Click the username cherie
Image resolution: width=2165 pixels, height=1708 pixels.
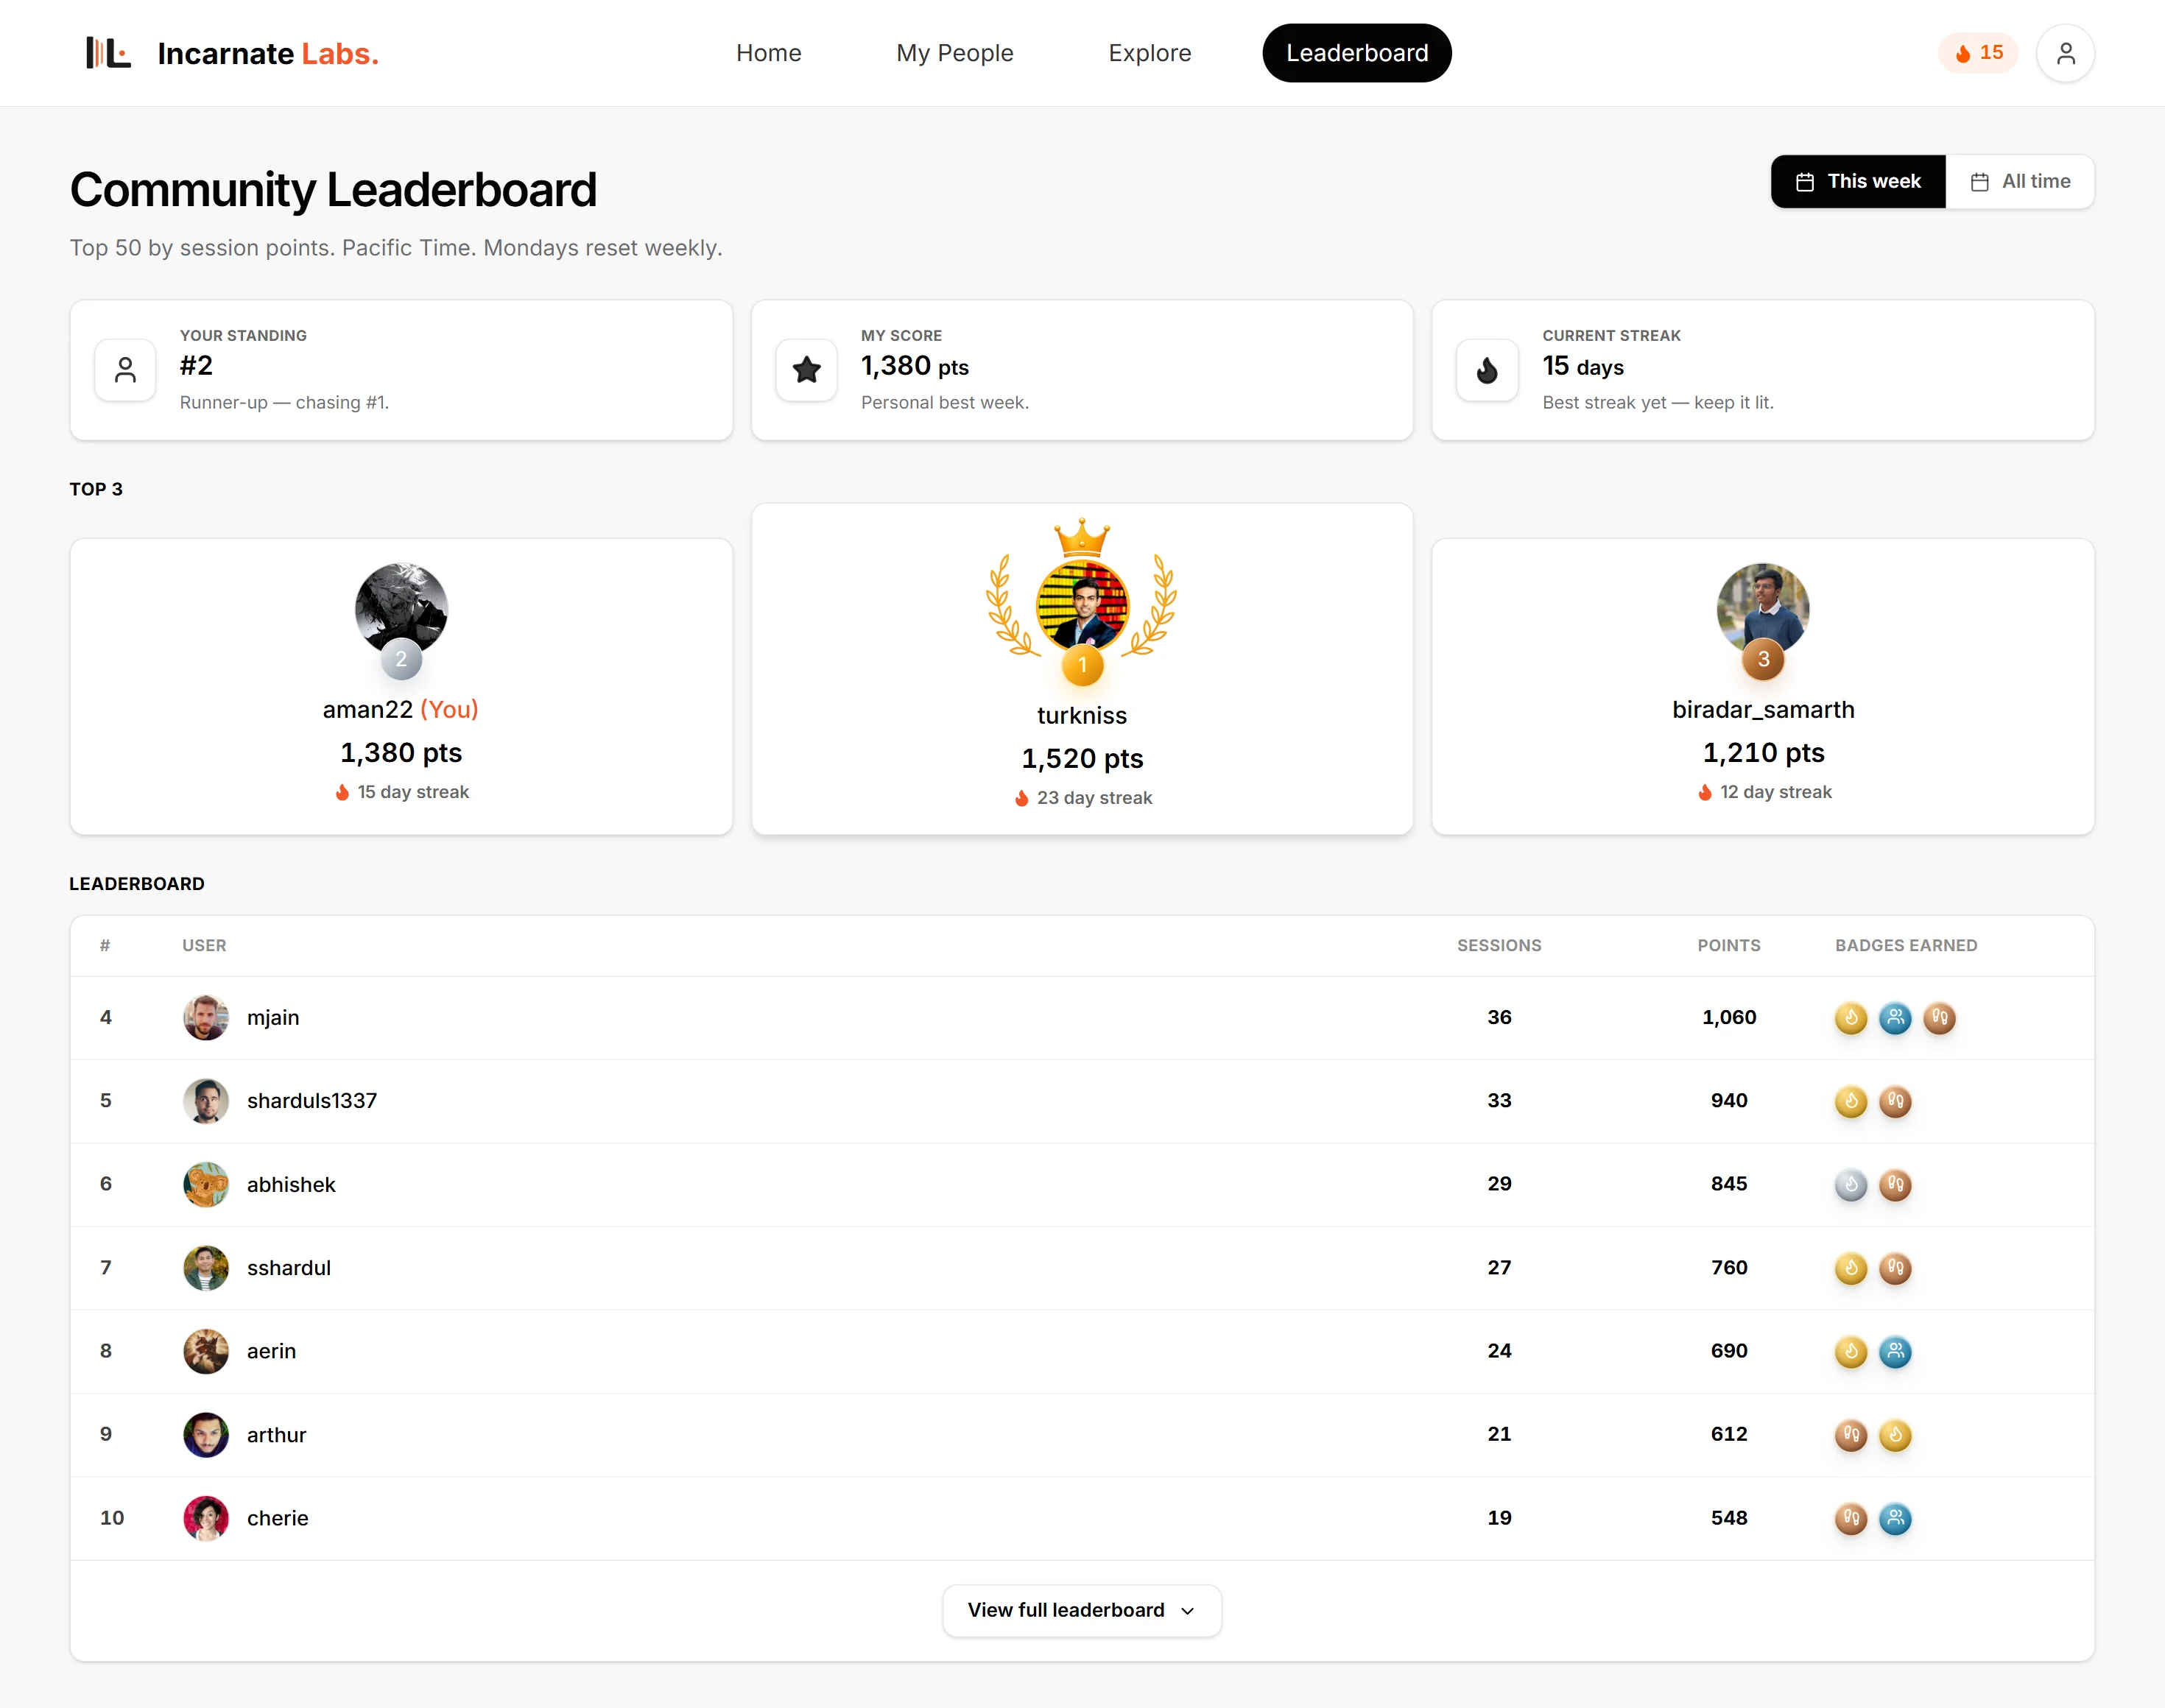277,1519
